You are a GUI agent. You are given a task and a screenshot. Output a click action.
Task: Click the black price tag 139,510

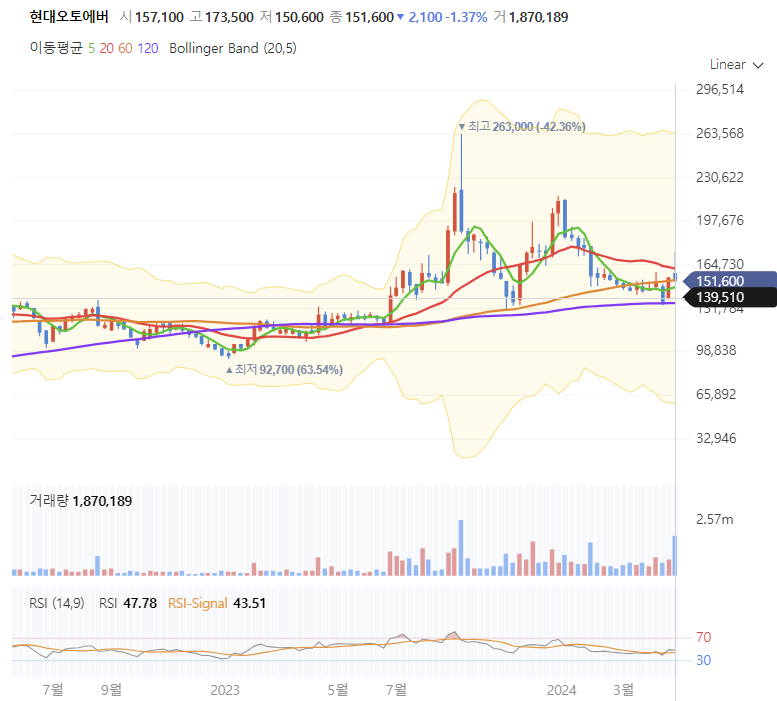[729, 297]
